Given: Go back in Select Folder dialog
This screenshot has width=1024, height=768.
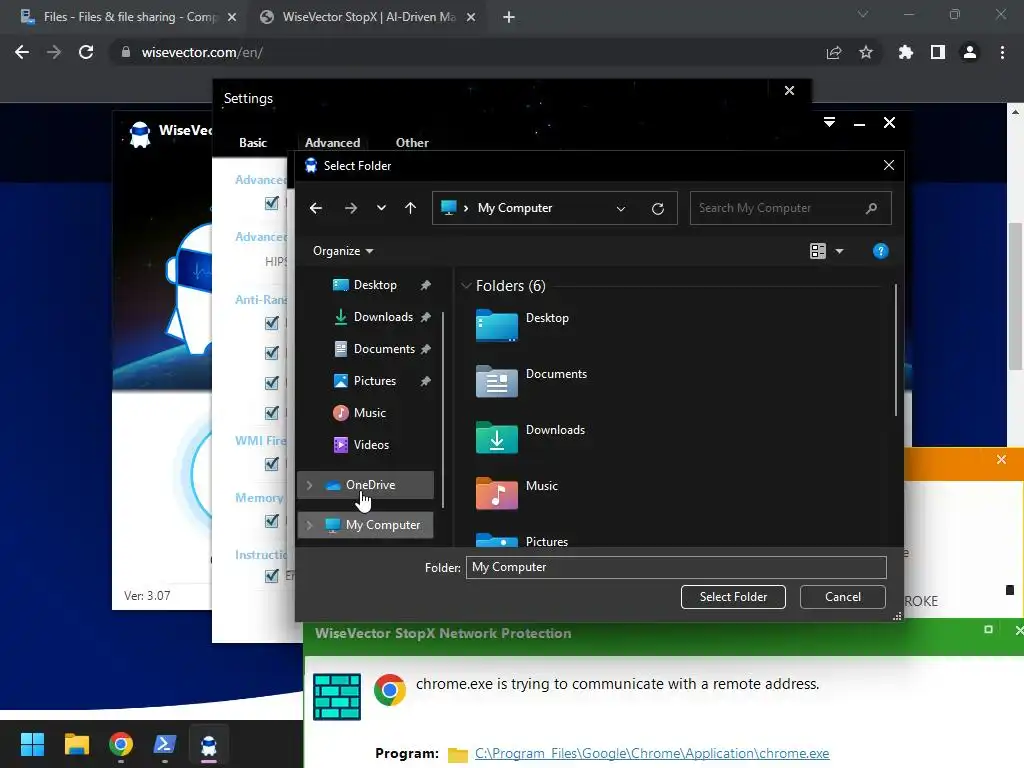Looking at the screenshot, I should [x=316, y=208].
